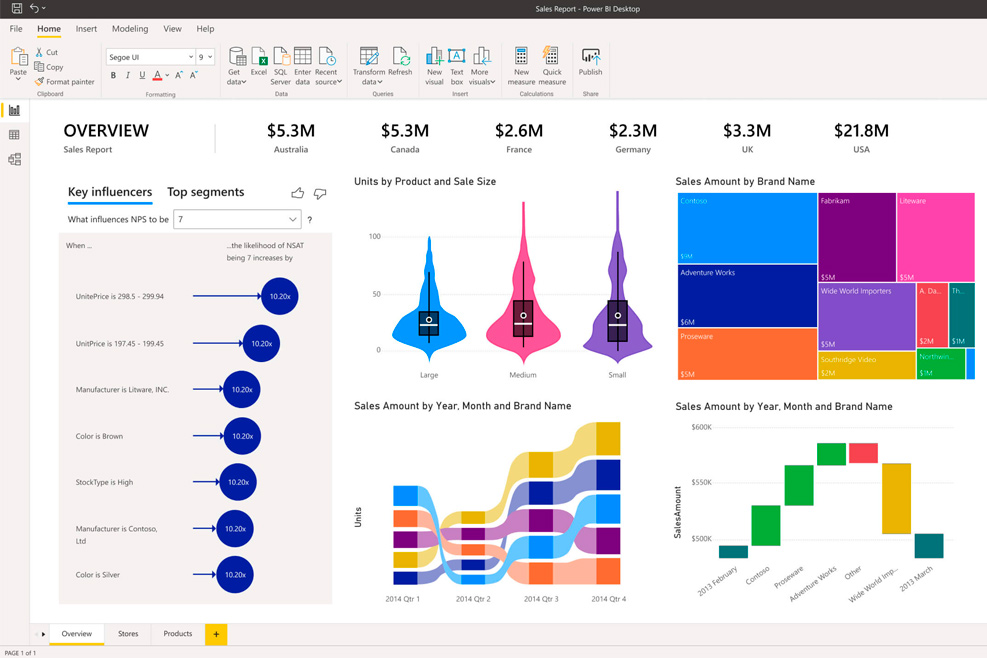Give thumbs up on Key influencers visual
Viewport: 987px width, 658px height.
(297, 192)
